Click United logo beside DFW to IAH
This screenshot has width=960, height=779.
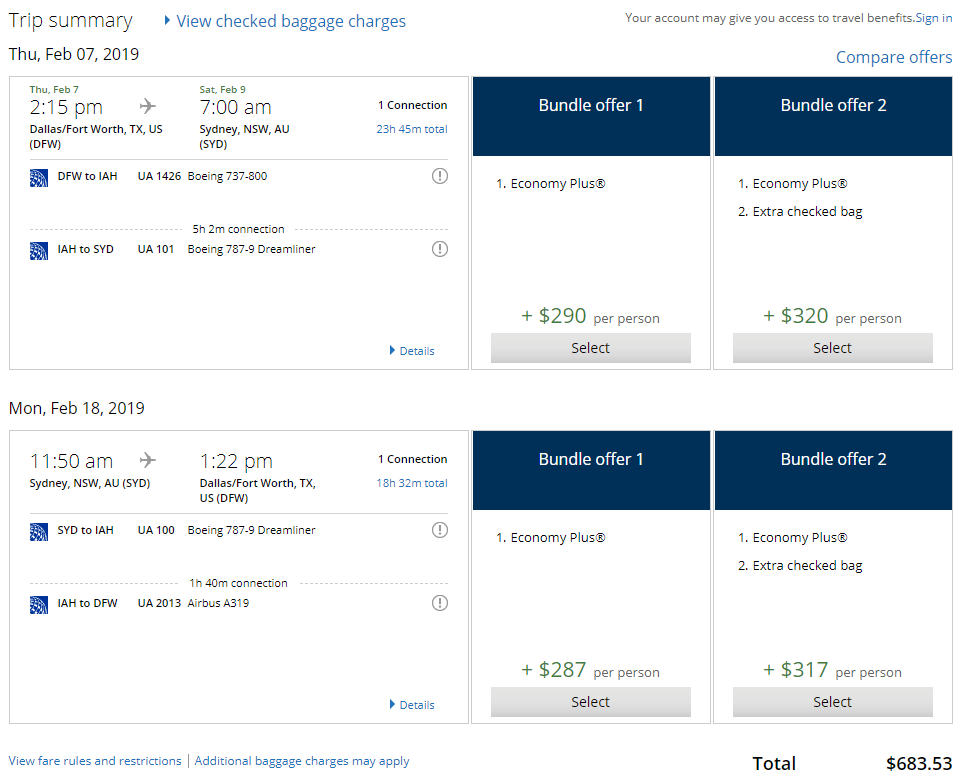tap(39, 177)
